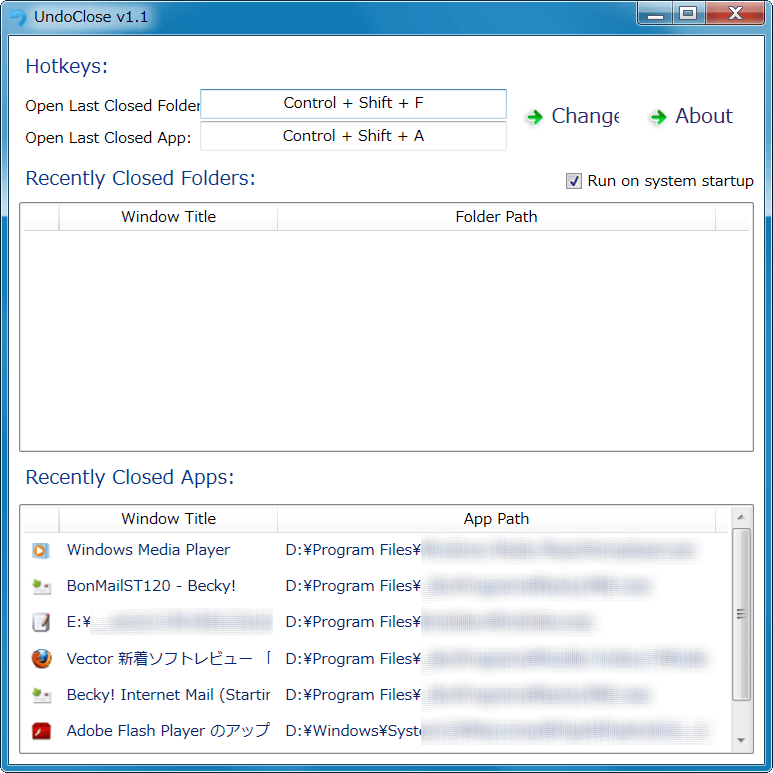Click the App Path column header
Viewport: 773px width, 773px height.
pyautogui.click(x=496, y=519)
